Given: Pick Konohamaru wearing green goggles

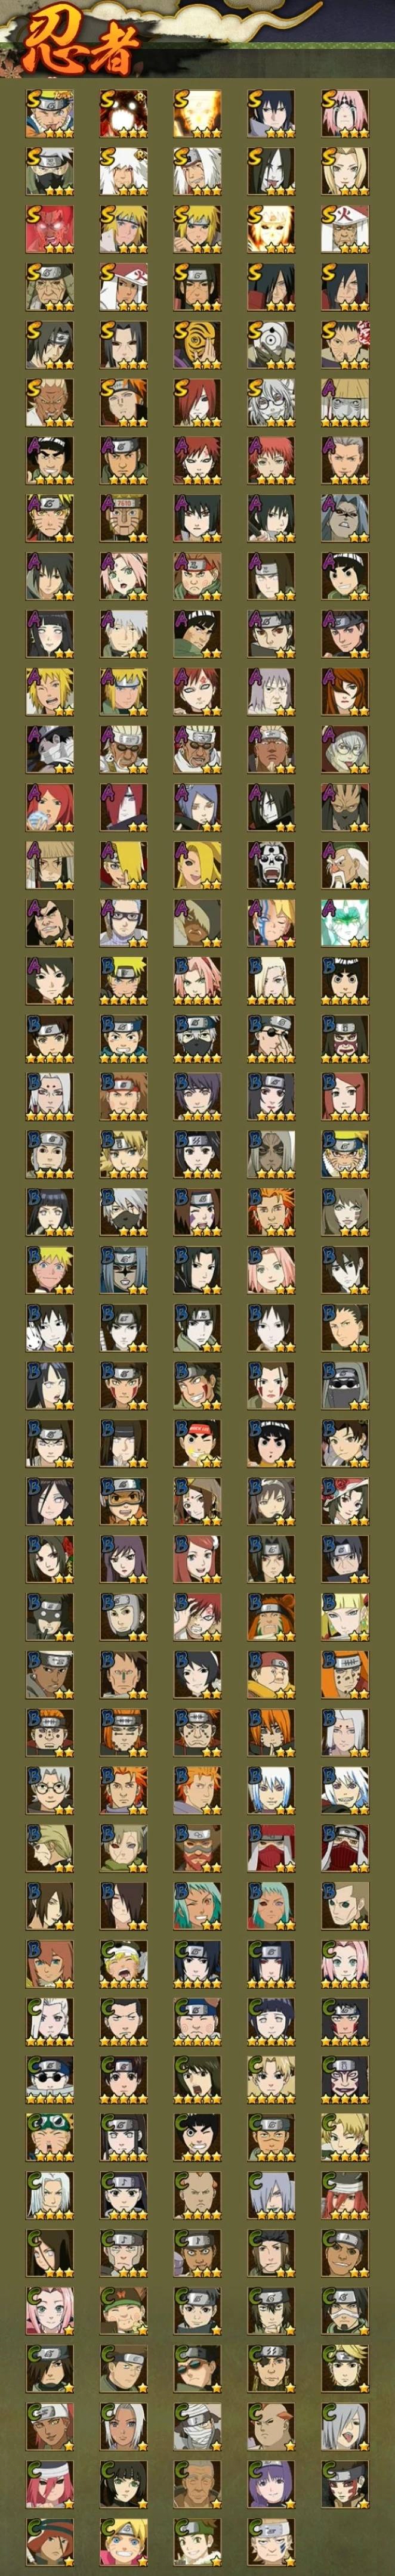Looking at the screenshot, I should (x=50, y=2134).
